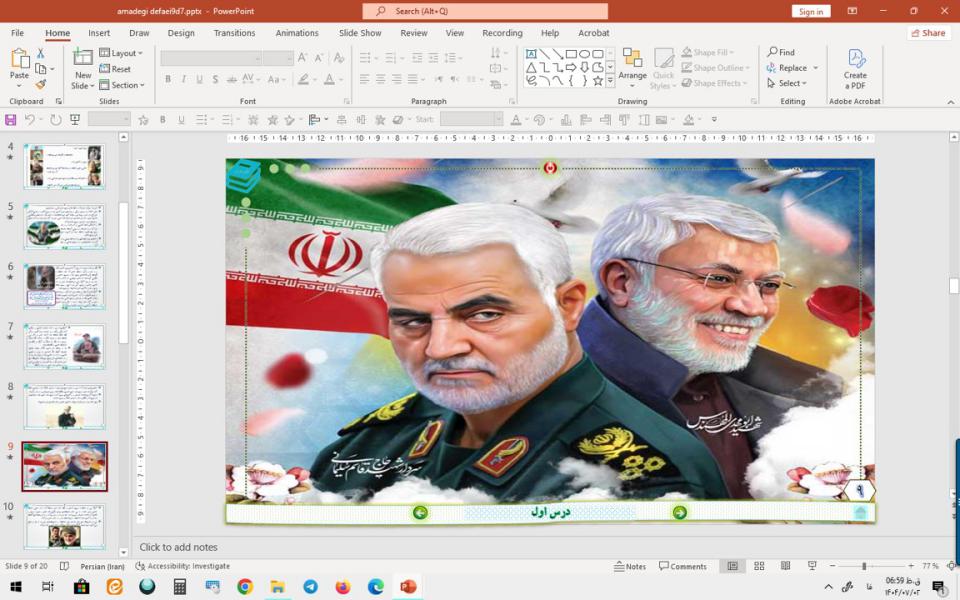Switch to Slide Sorter view
Viewport: 960px width, 600px height.
click(759, 566)
